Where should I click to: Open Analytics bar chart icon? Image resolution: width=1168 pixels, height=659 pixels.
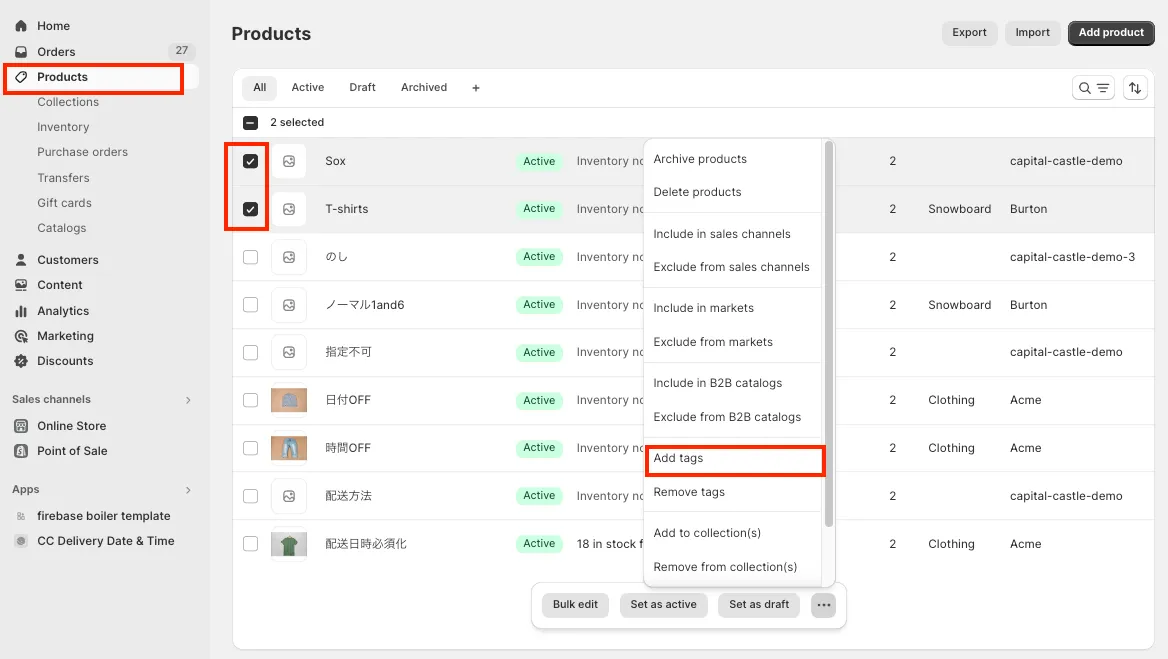click(x=21, y=311)
